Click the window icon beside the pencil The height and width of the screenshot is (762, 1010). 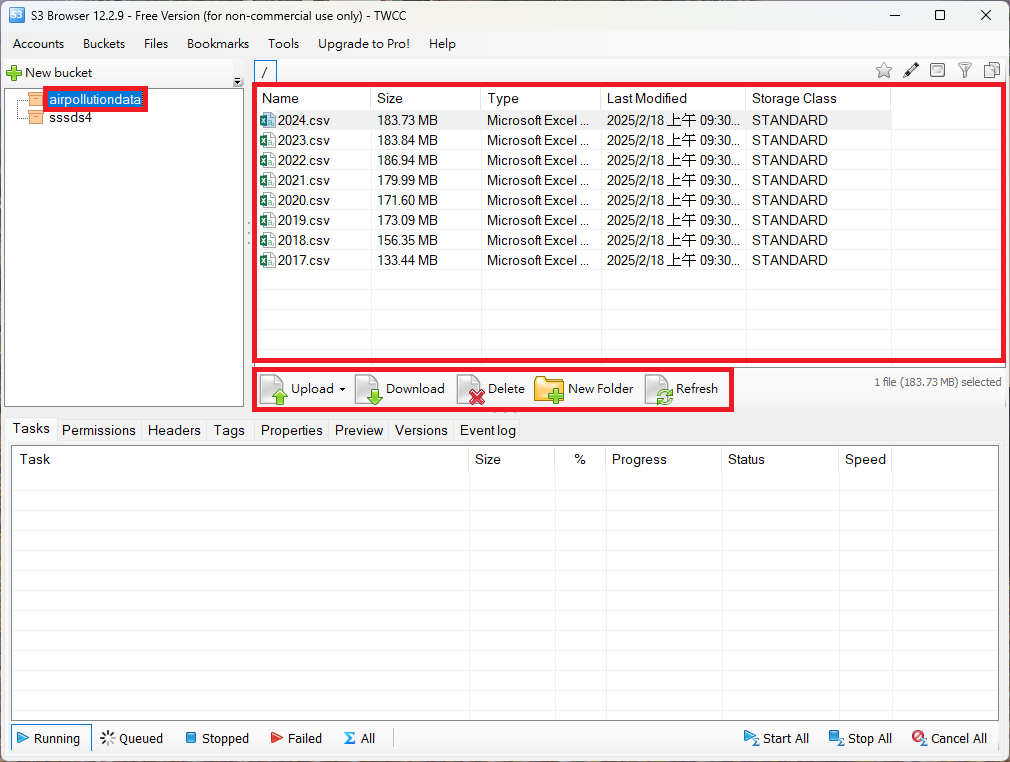pyautogui.click(x=937, y=70)
